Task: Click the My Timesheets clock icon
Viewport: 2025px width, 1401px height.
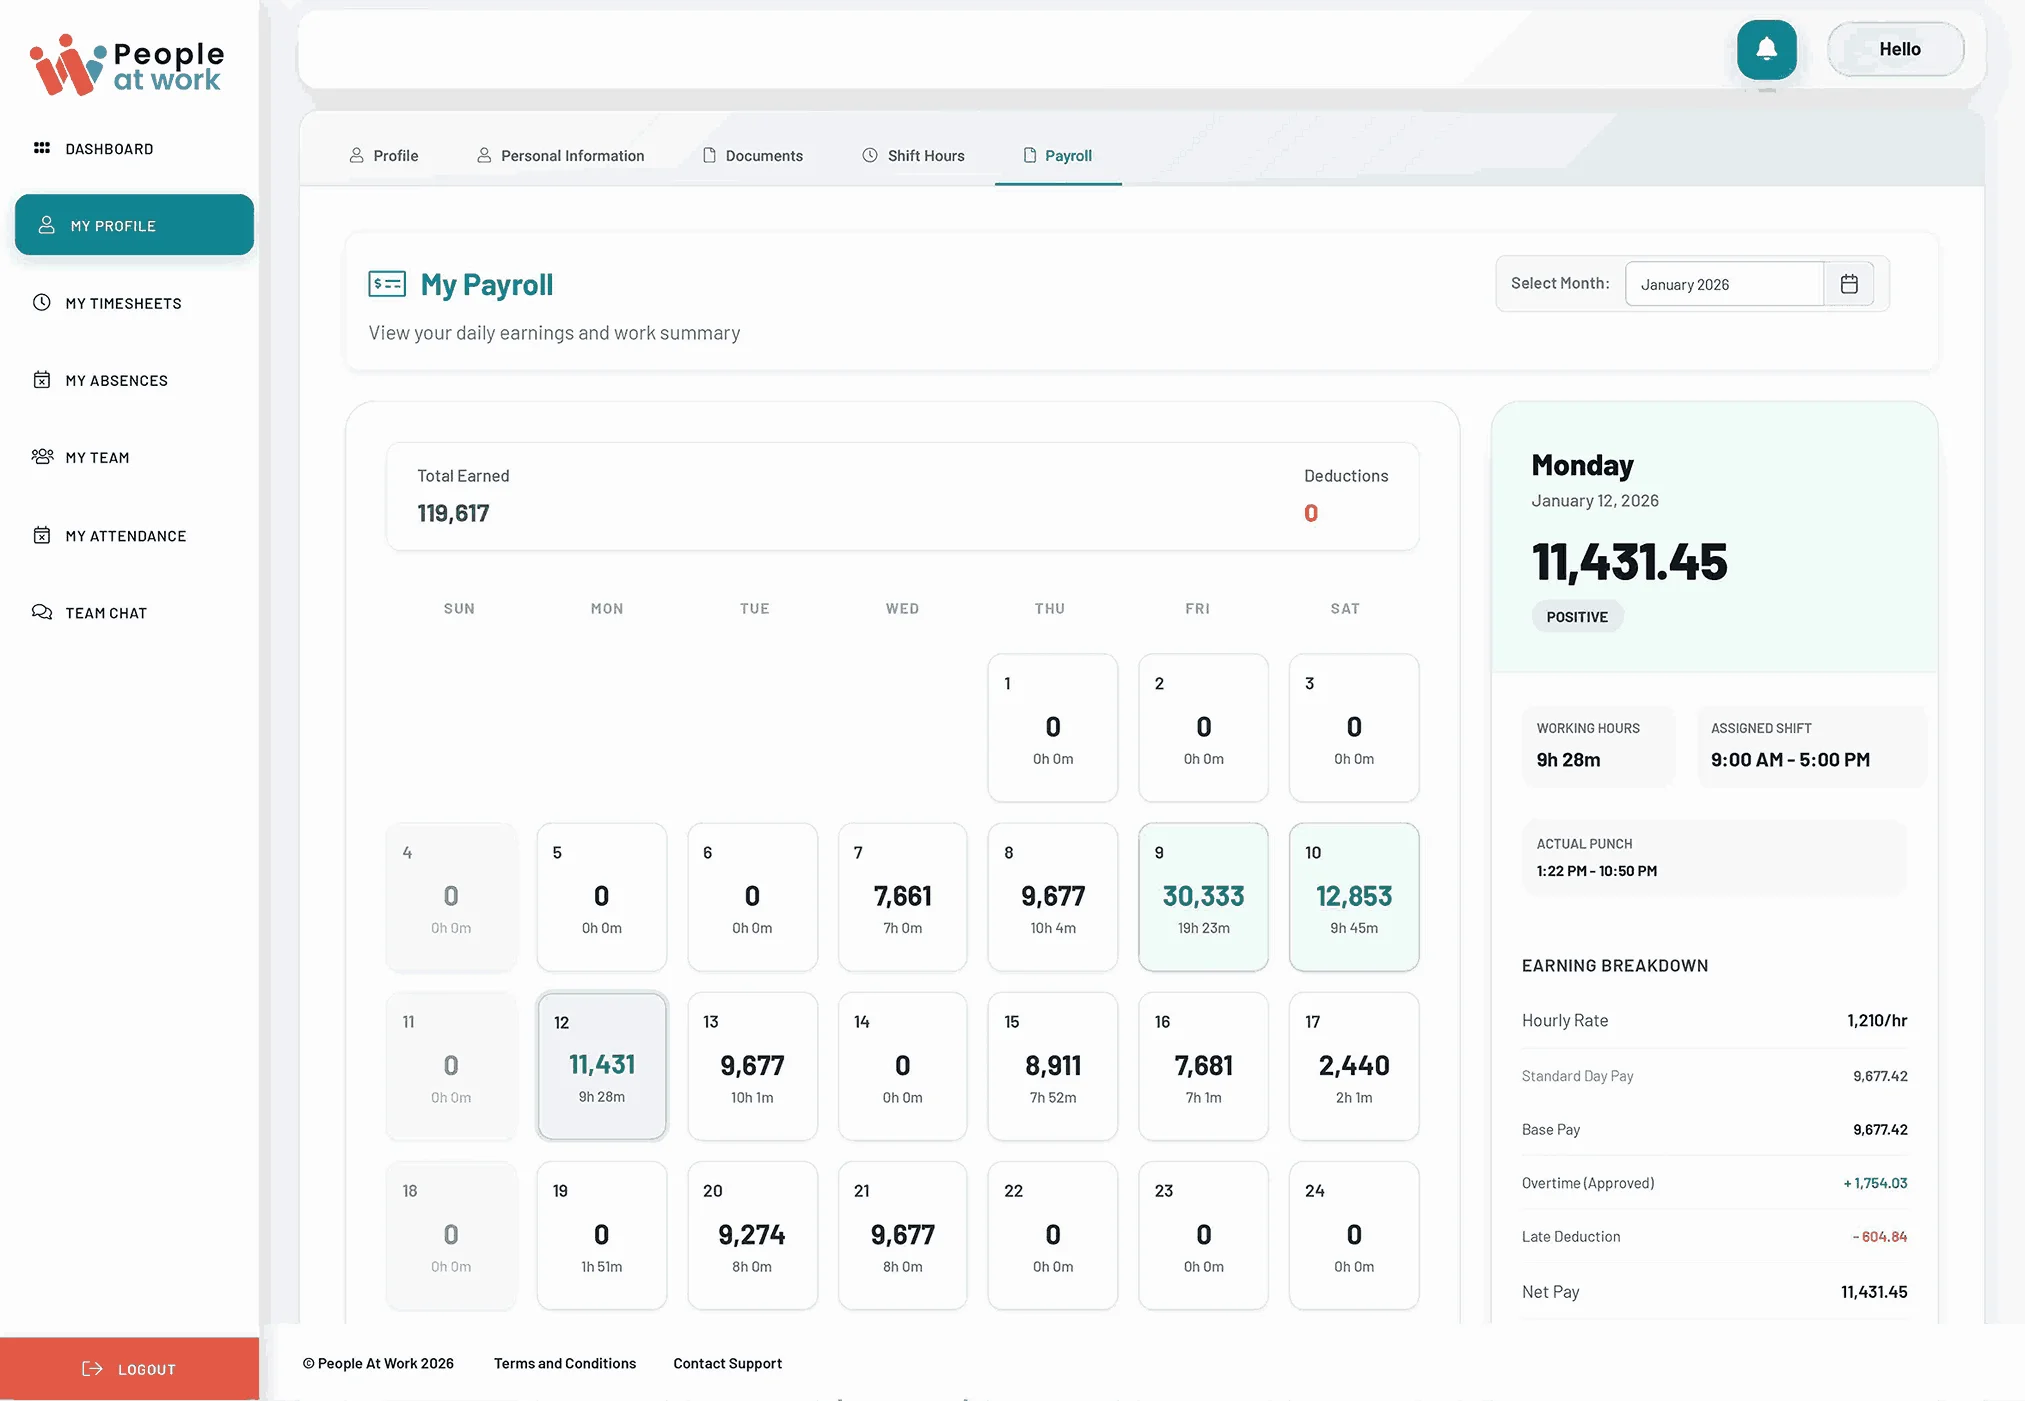Action: 42,302
